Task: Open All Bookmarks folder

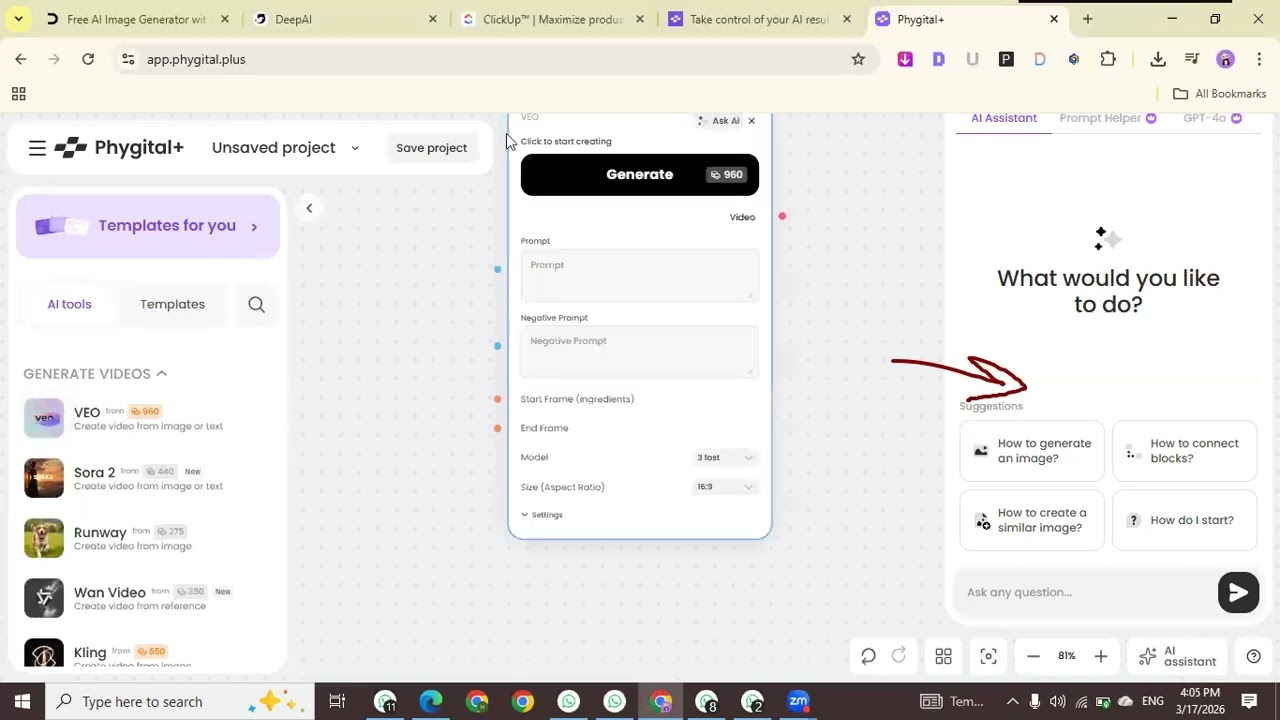Action: tap(1219, 94)
